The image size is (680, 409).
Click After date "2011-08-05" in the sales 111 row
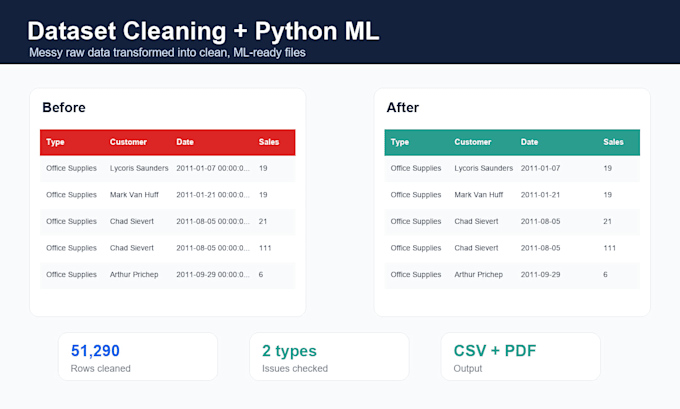click(x=540, y=248)
